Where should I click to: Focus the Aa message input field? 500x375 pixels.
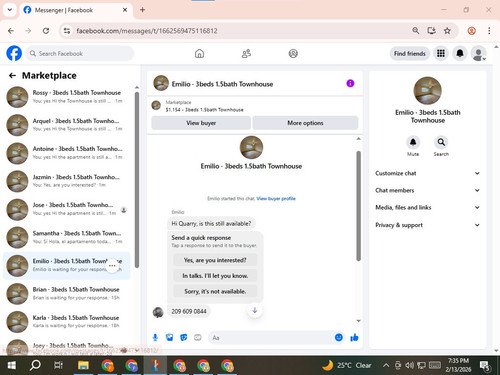272,338
